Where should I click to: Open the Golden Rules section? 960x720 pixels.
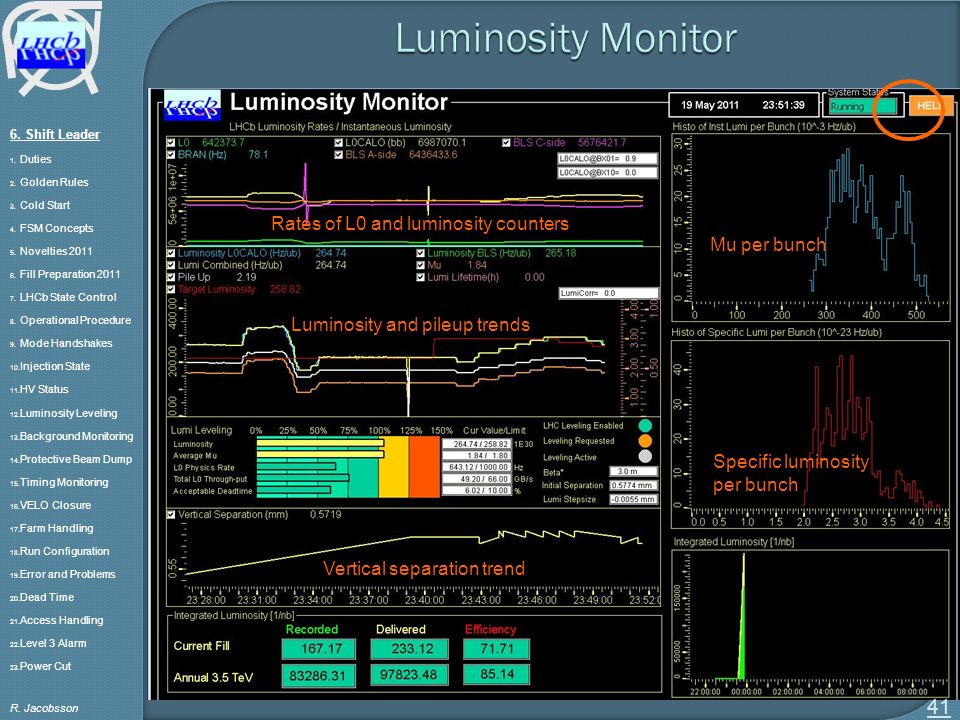click(54, 182)
